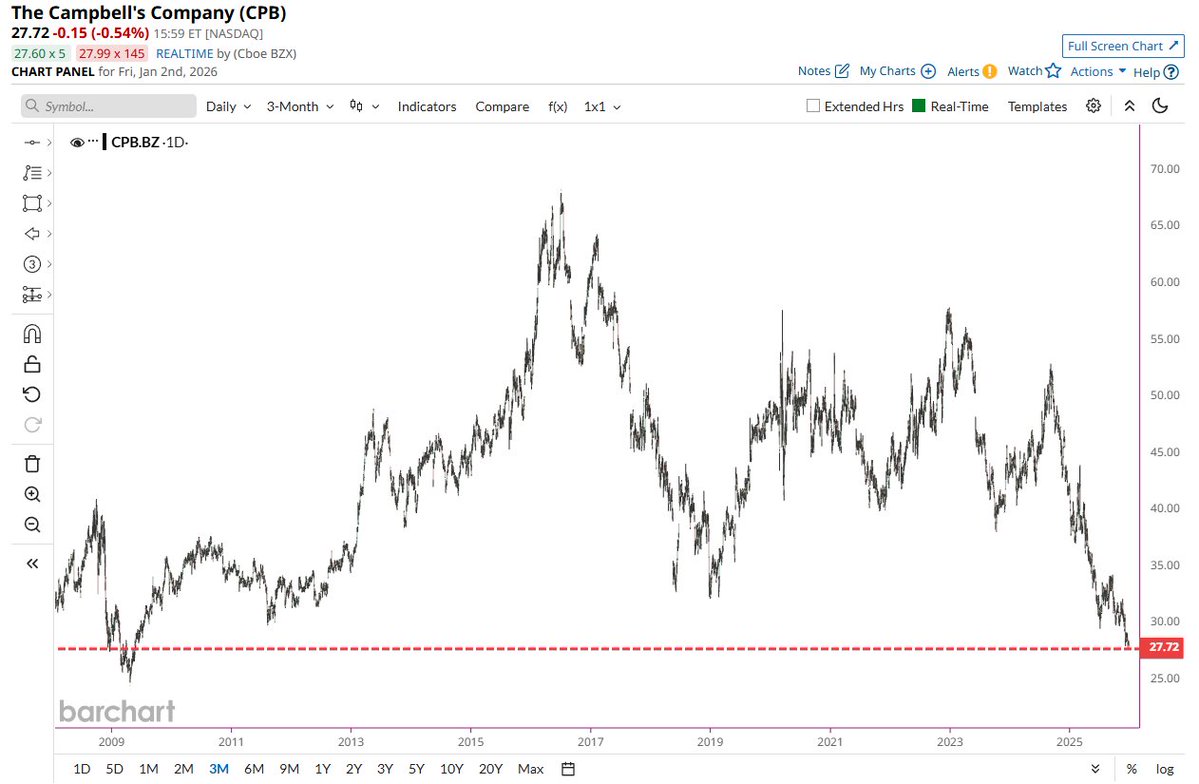
Task: Switch to dark mode with the moon icon
Action: [x=1159, y=106]
